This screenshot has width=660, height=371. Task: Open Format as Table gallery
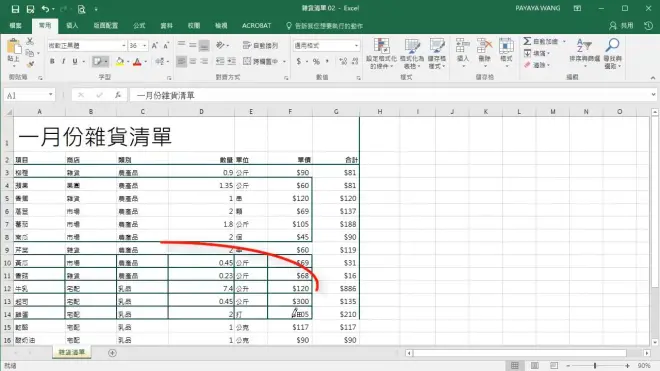412,53
